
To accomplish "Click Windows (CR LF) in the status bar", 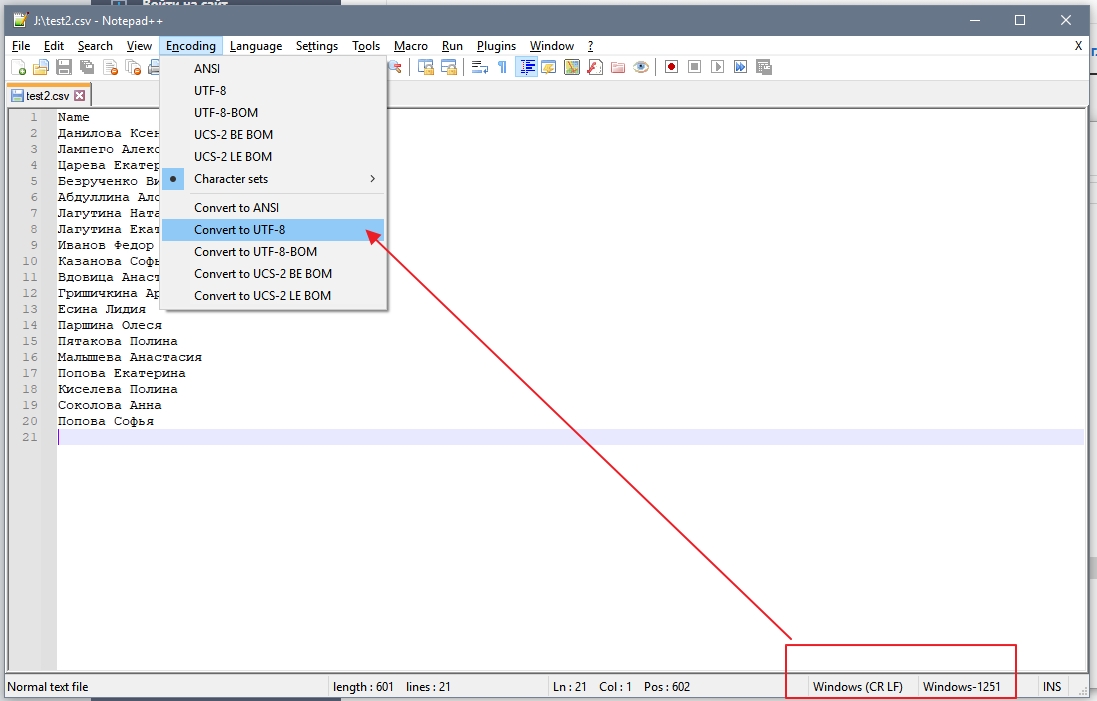I will point(858,686).
